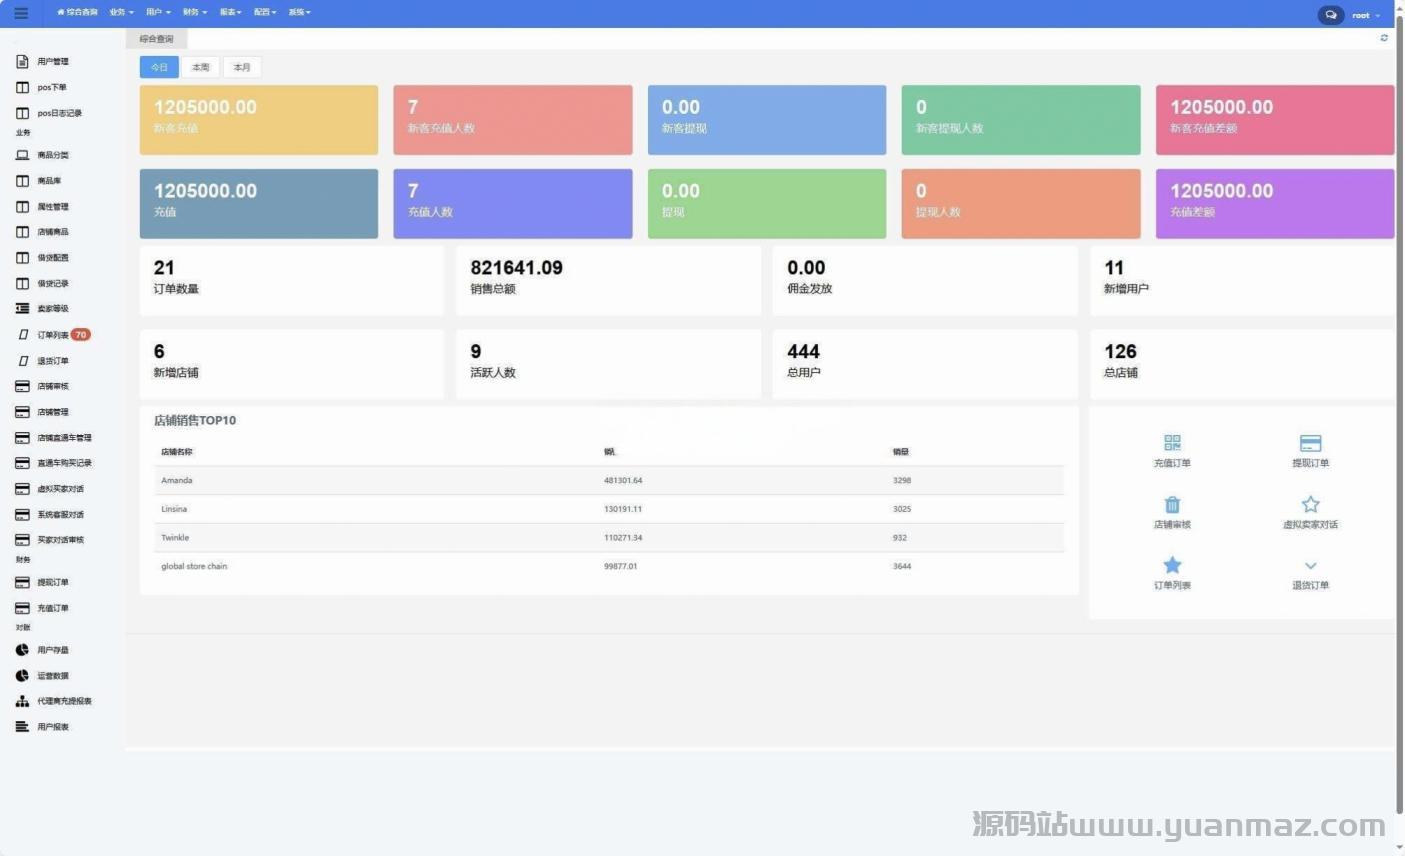This screenshot has width=1405, height=856.
Task: Open 虚拟卖家对话 star outline shortcut
Action: pos(1310,505)
